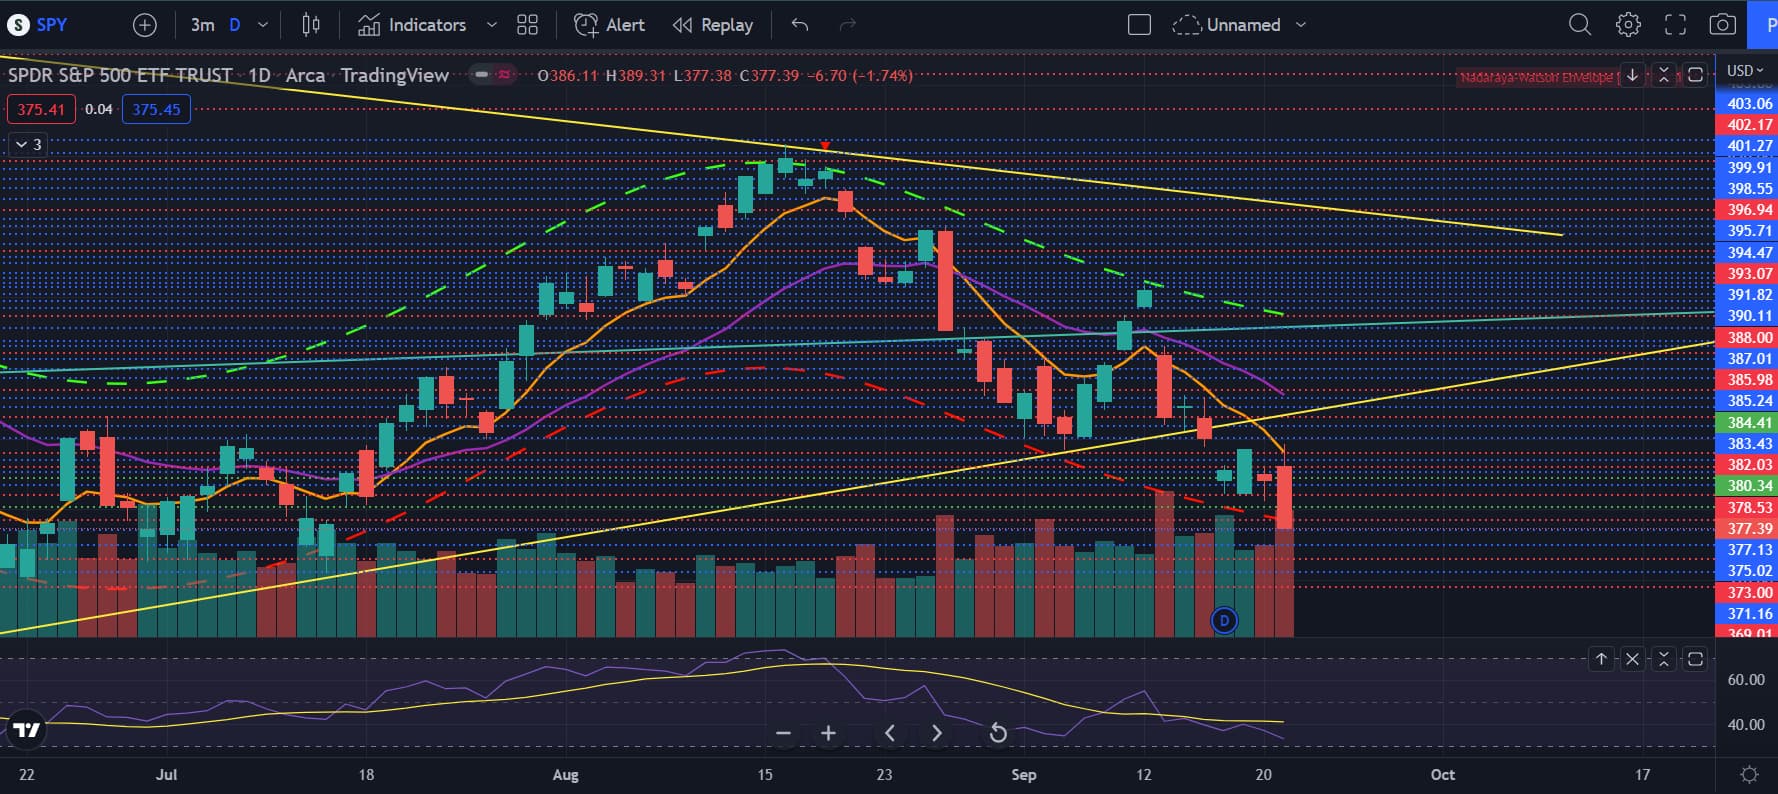Click the 60.00 RSI scale value
The width and height of the screenshot is (1778, 794).
point(1746,679)
